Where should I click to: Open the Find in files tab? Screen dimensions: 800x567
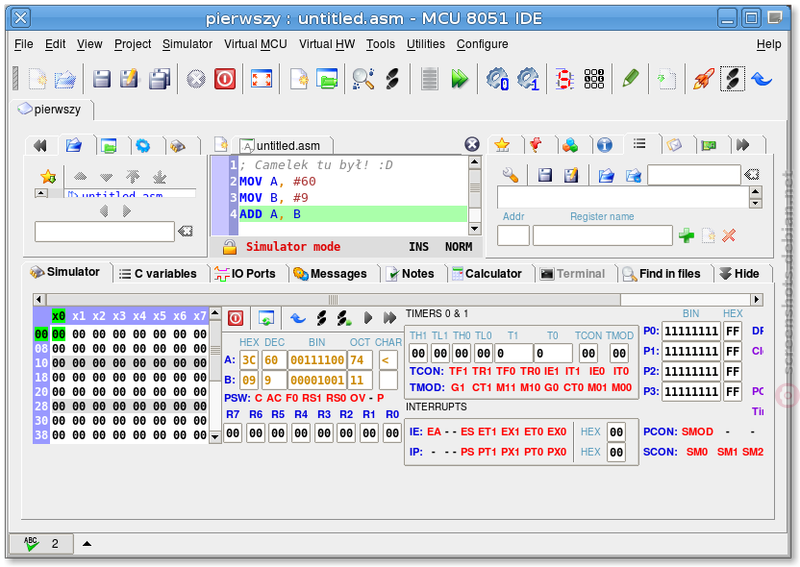[x=662, y=274]
